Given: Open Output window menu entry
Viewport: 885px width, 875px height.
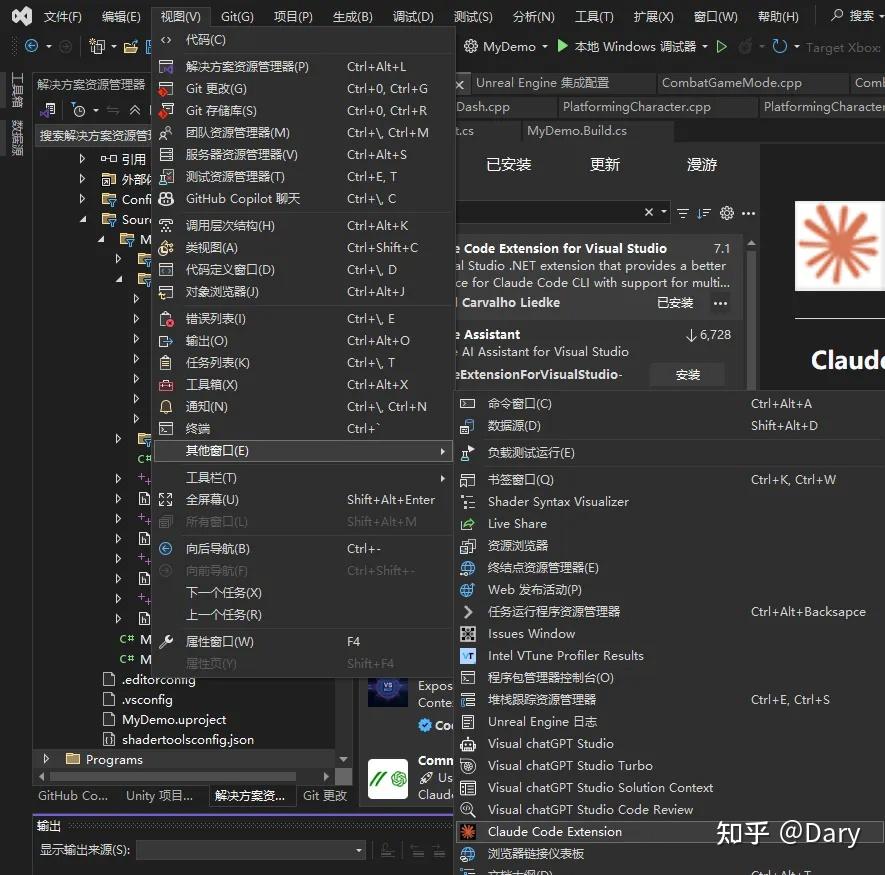Looking at the screenshot, I should [x=304, y=341].
